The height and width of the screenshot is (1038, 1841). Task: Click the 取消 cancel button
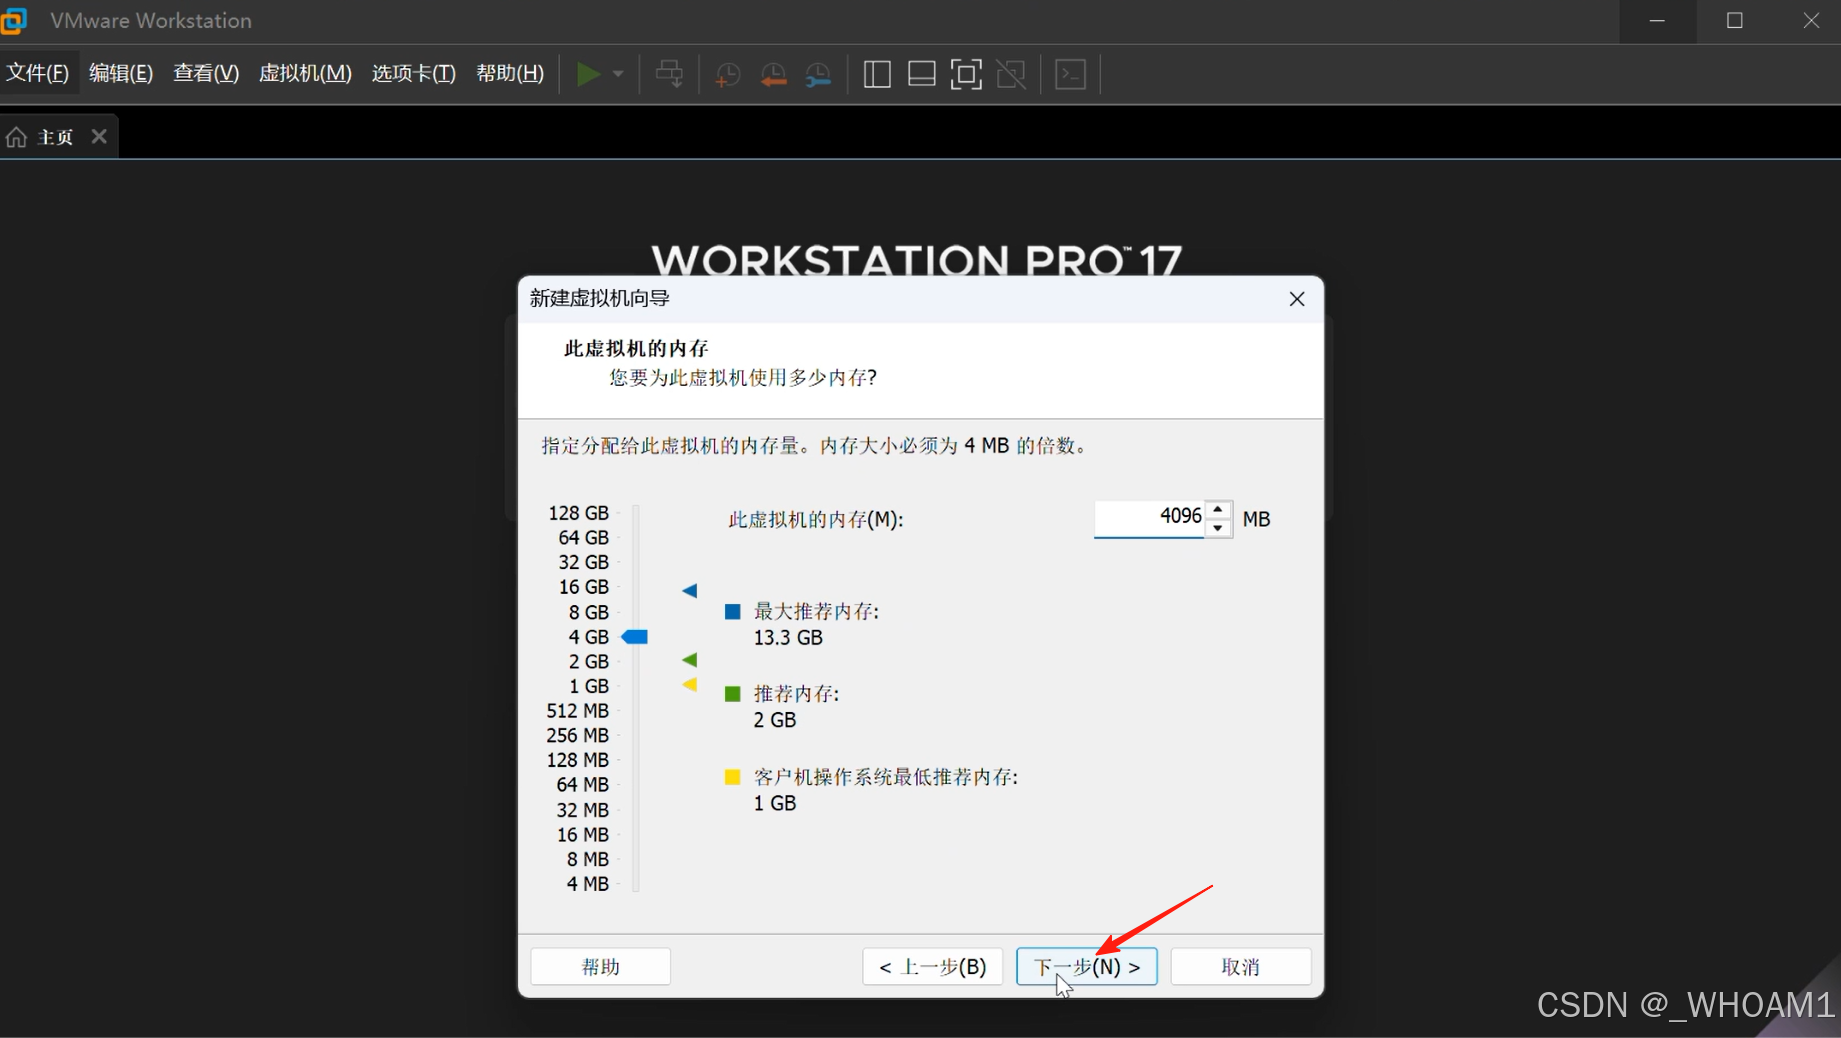[x=1241, y=966]
